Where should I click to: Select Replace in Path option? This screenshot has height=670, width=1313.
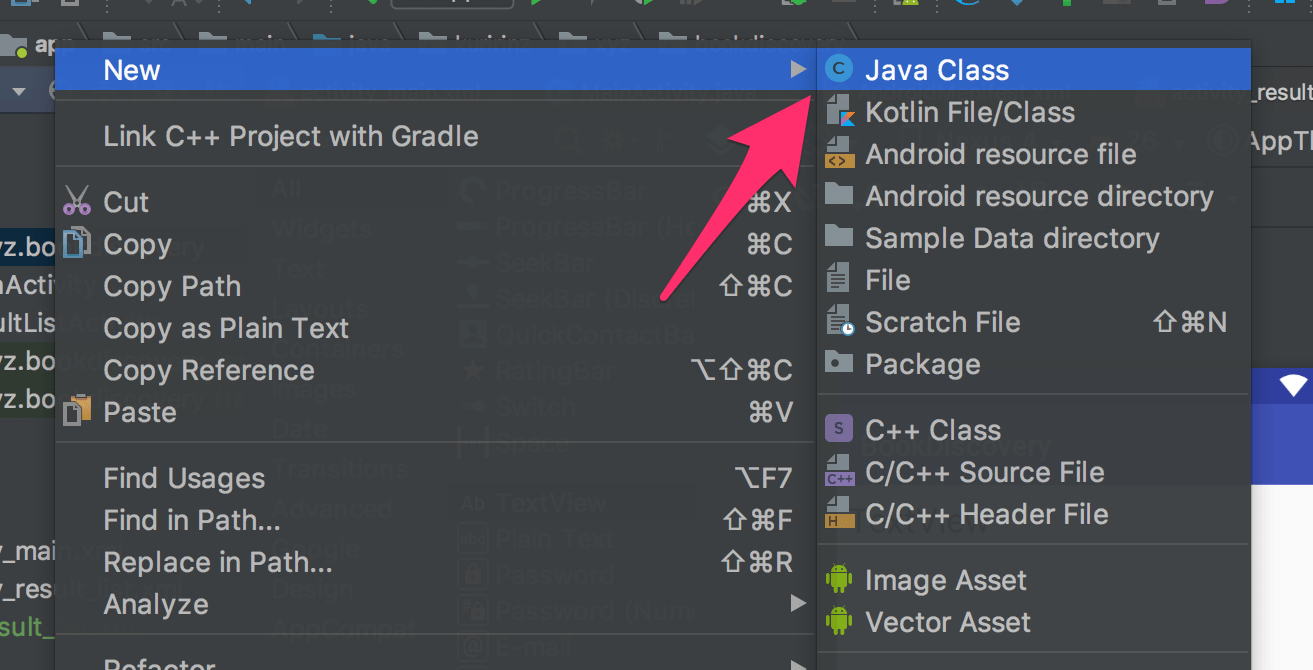(217, 562)
